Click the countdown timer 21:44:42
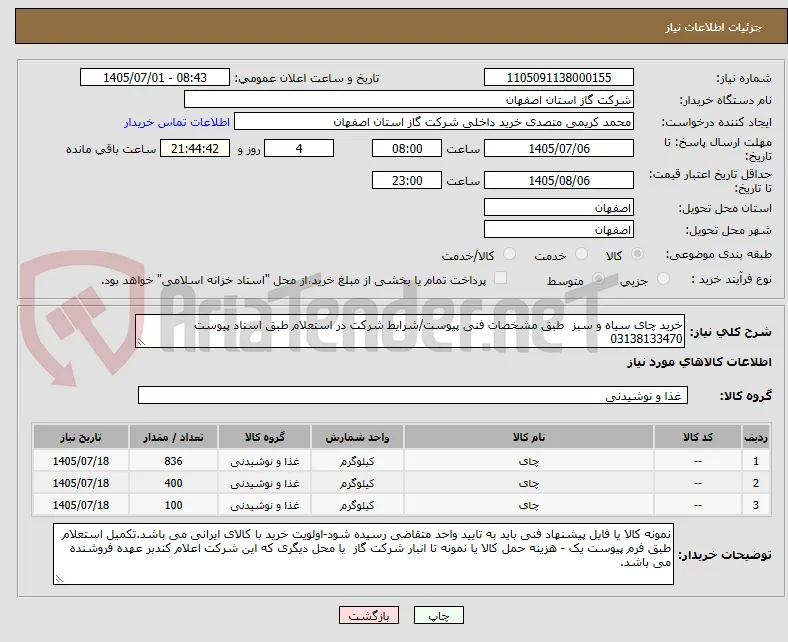 click(195, 148)
